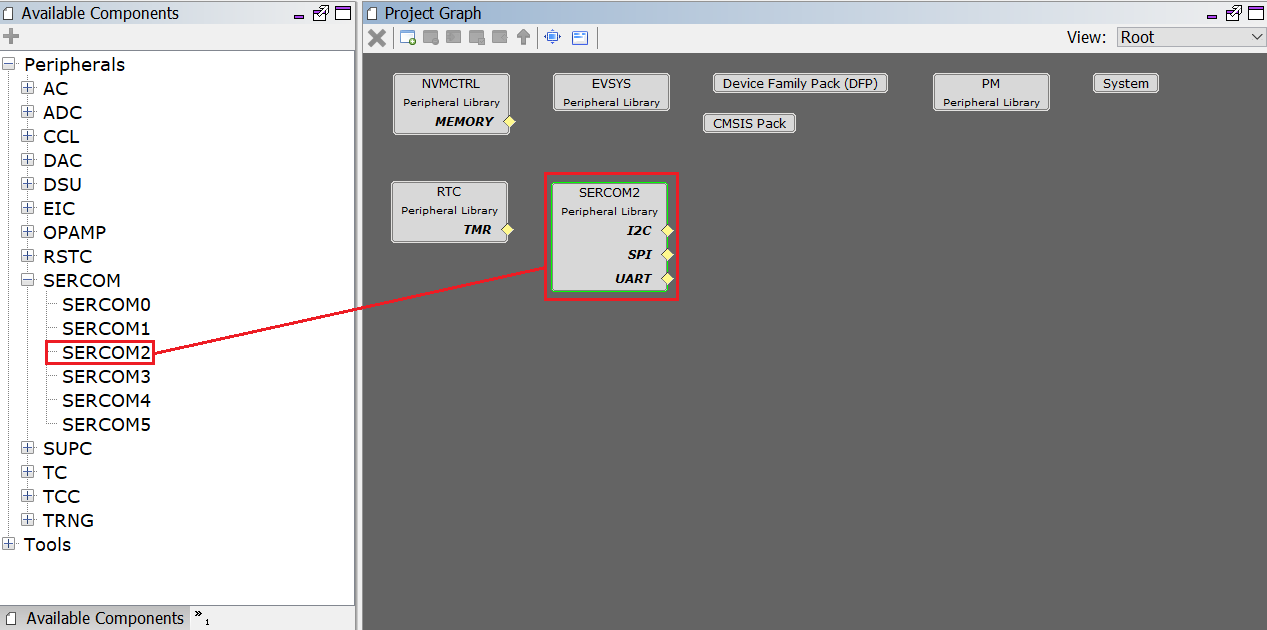Open the View dropdown showing Root
Viewport: 1267px width, 630px height.
1191,37
